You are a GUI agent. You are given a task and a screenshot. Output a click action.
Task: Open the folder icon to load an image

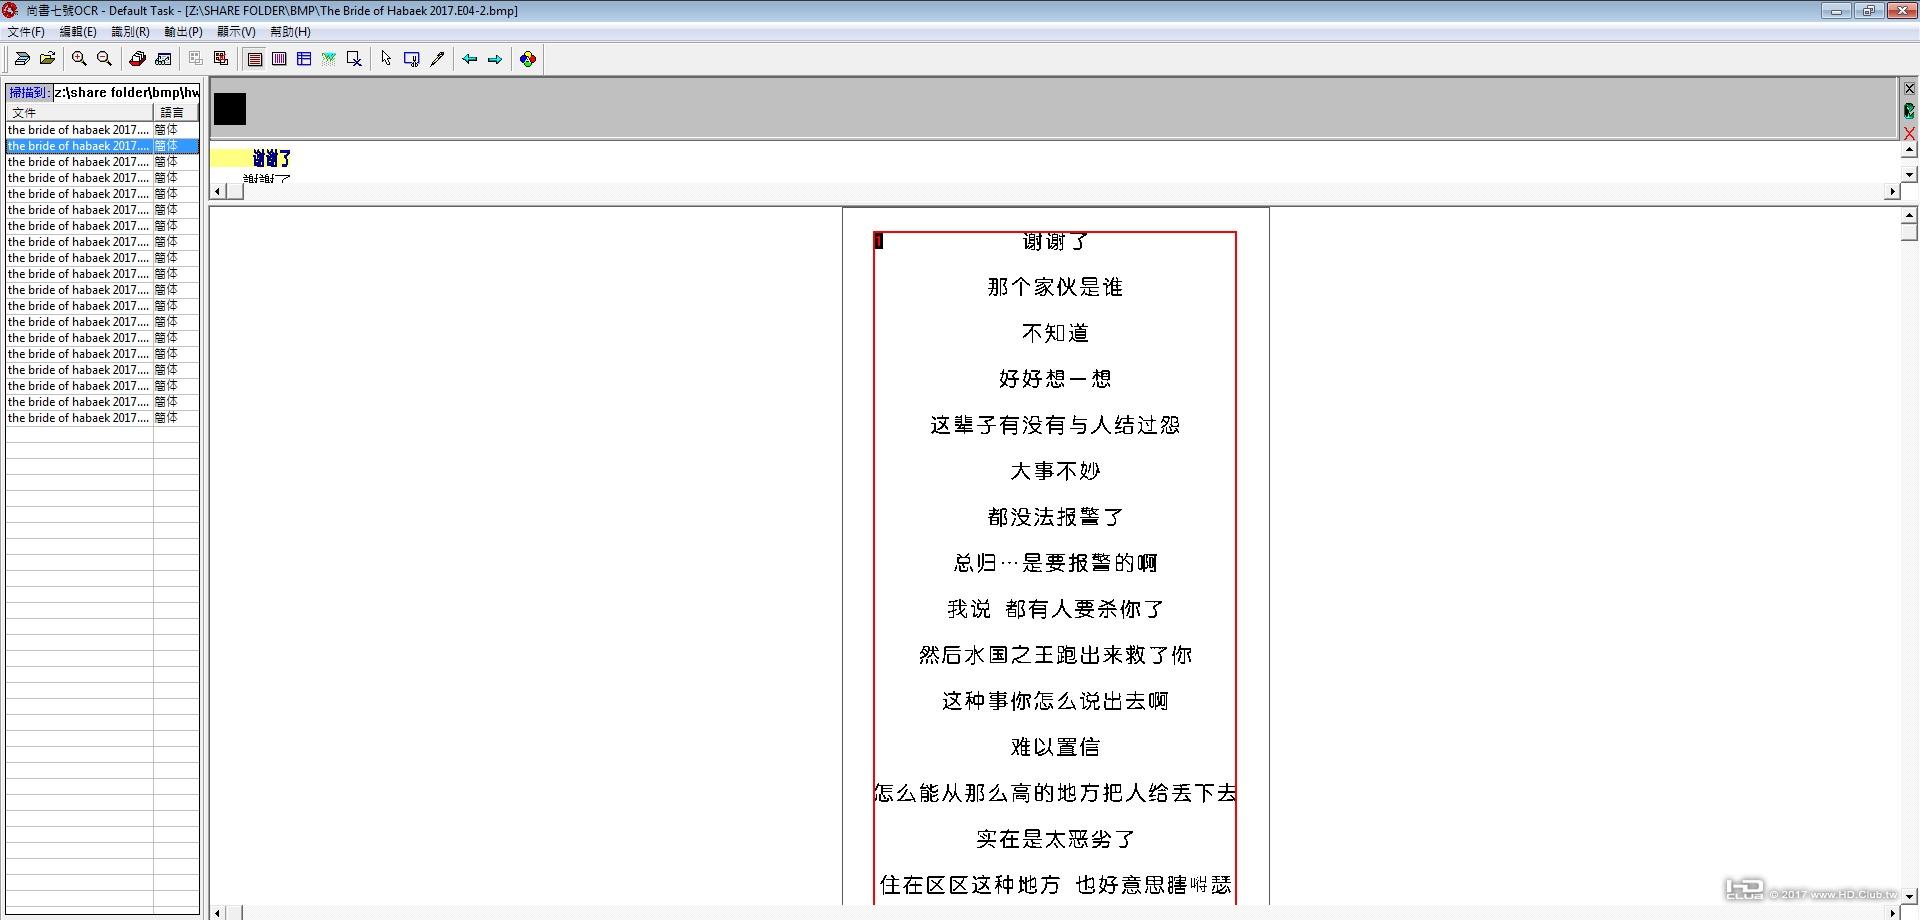tap(47, 59)
